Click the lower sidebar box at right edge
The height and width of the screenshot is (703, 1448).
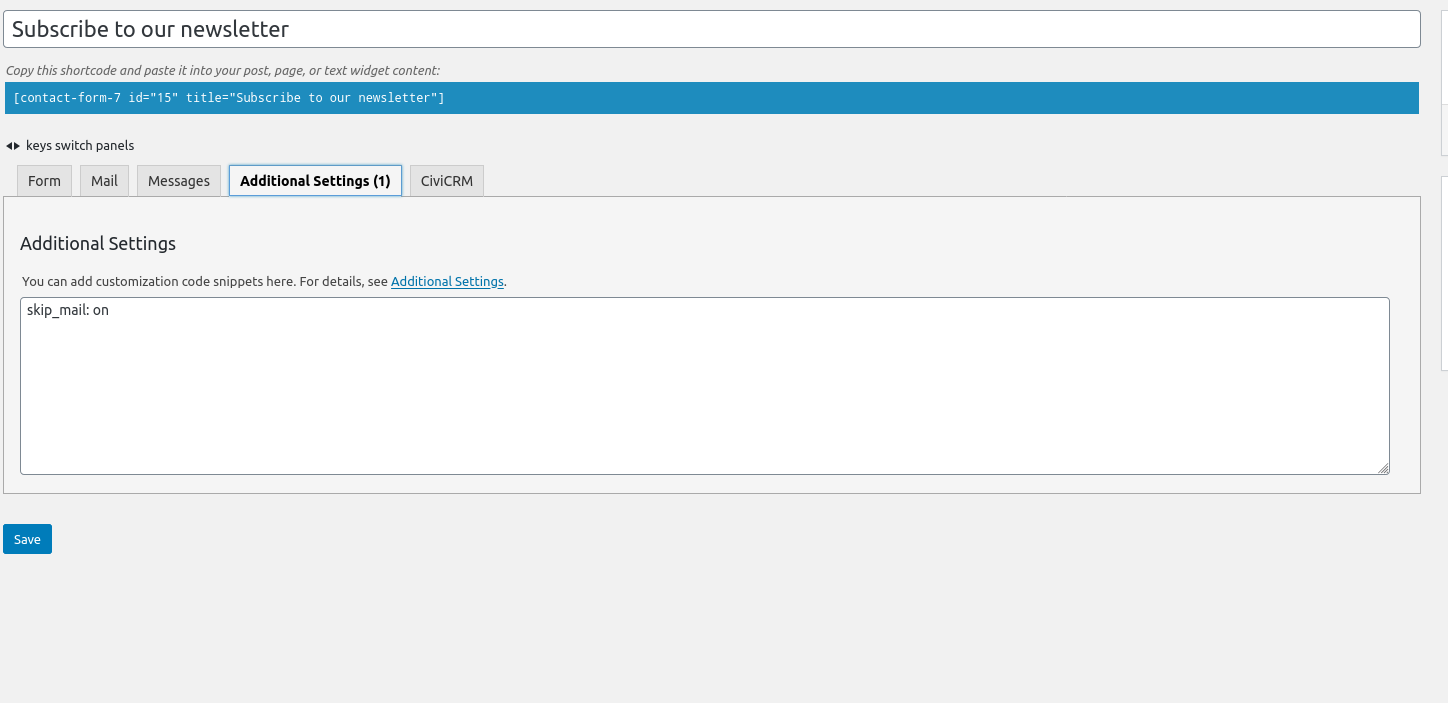pyautogui.click(x=1444, y=272)
